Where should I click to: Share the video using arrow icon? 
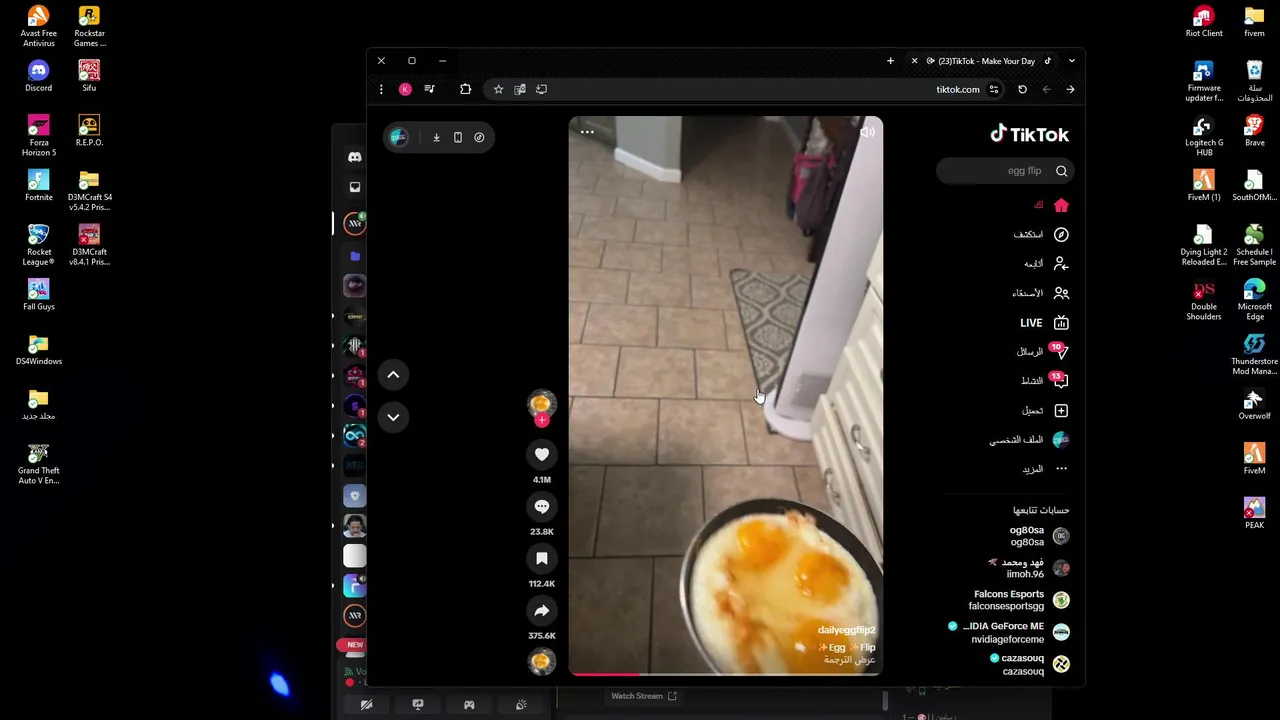tap(542, 610)
